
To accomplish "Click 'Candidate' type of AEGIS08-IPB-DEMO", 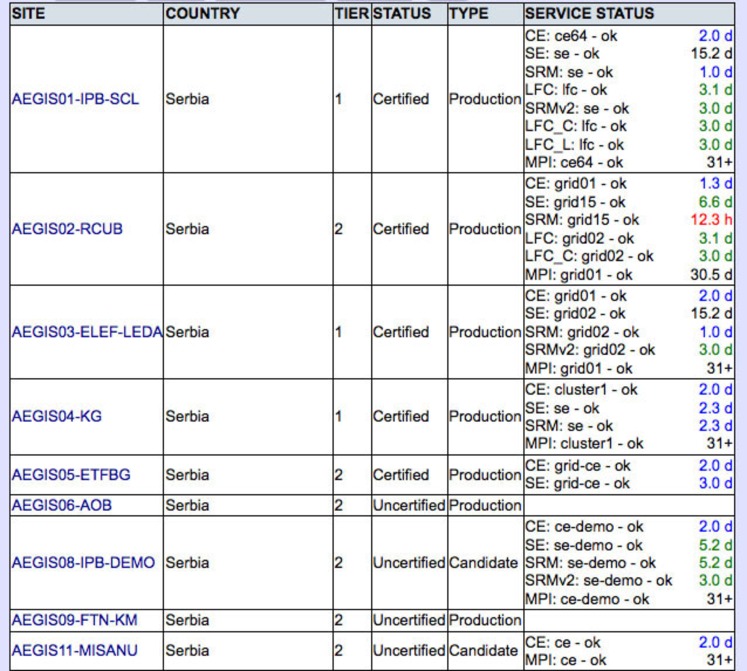I will [483, 562].
